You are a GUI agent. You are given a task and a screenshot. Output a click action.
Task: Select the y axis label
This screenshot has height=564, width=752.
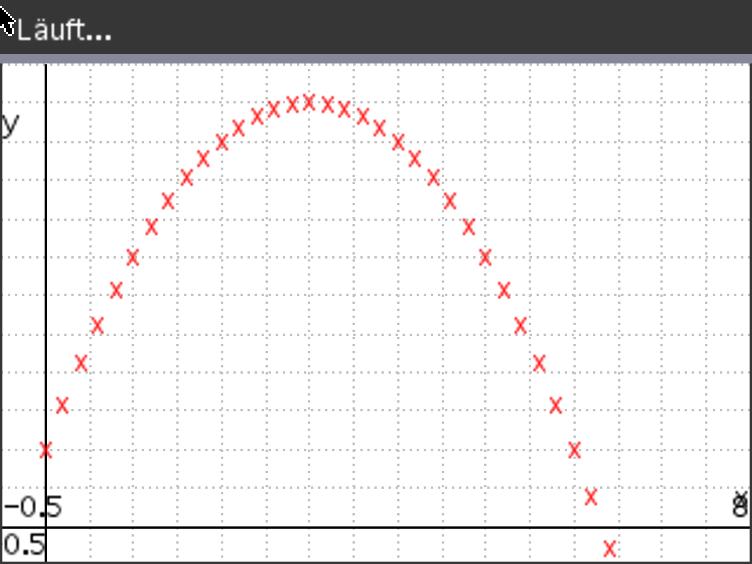point(11,124)
